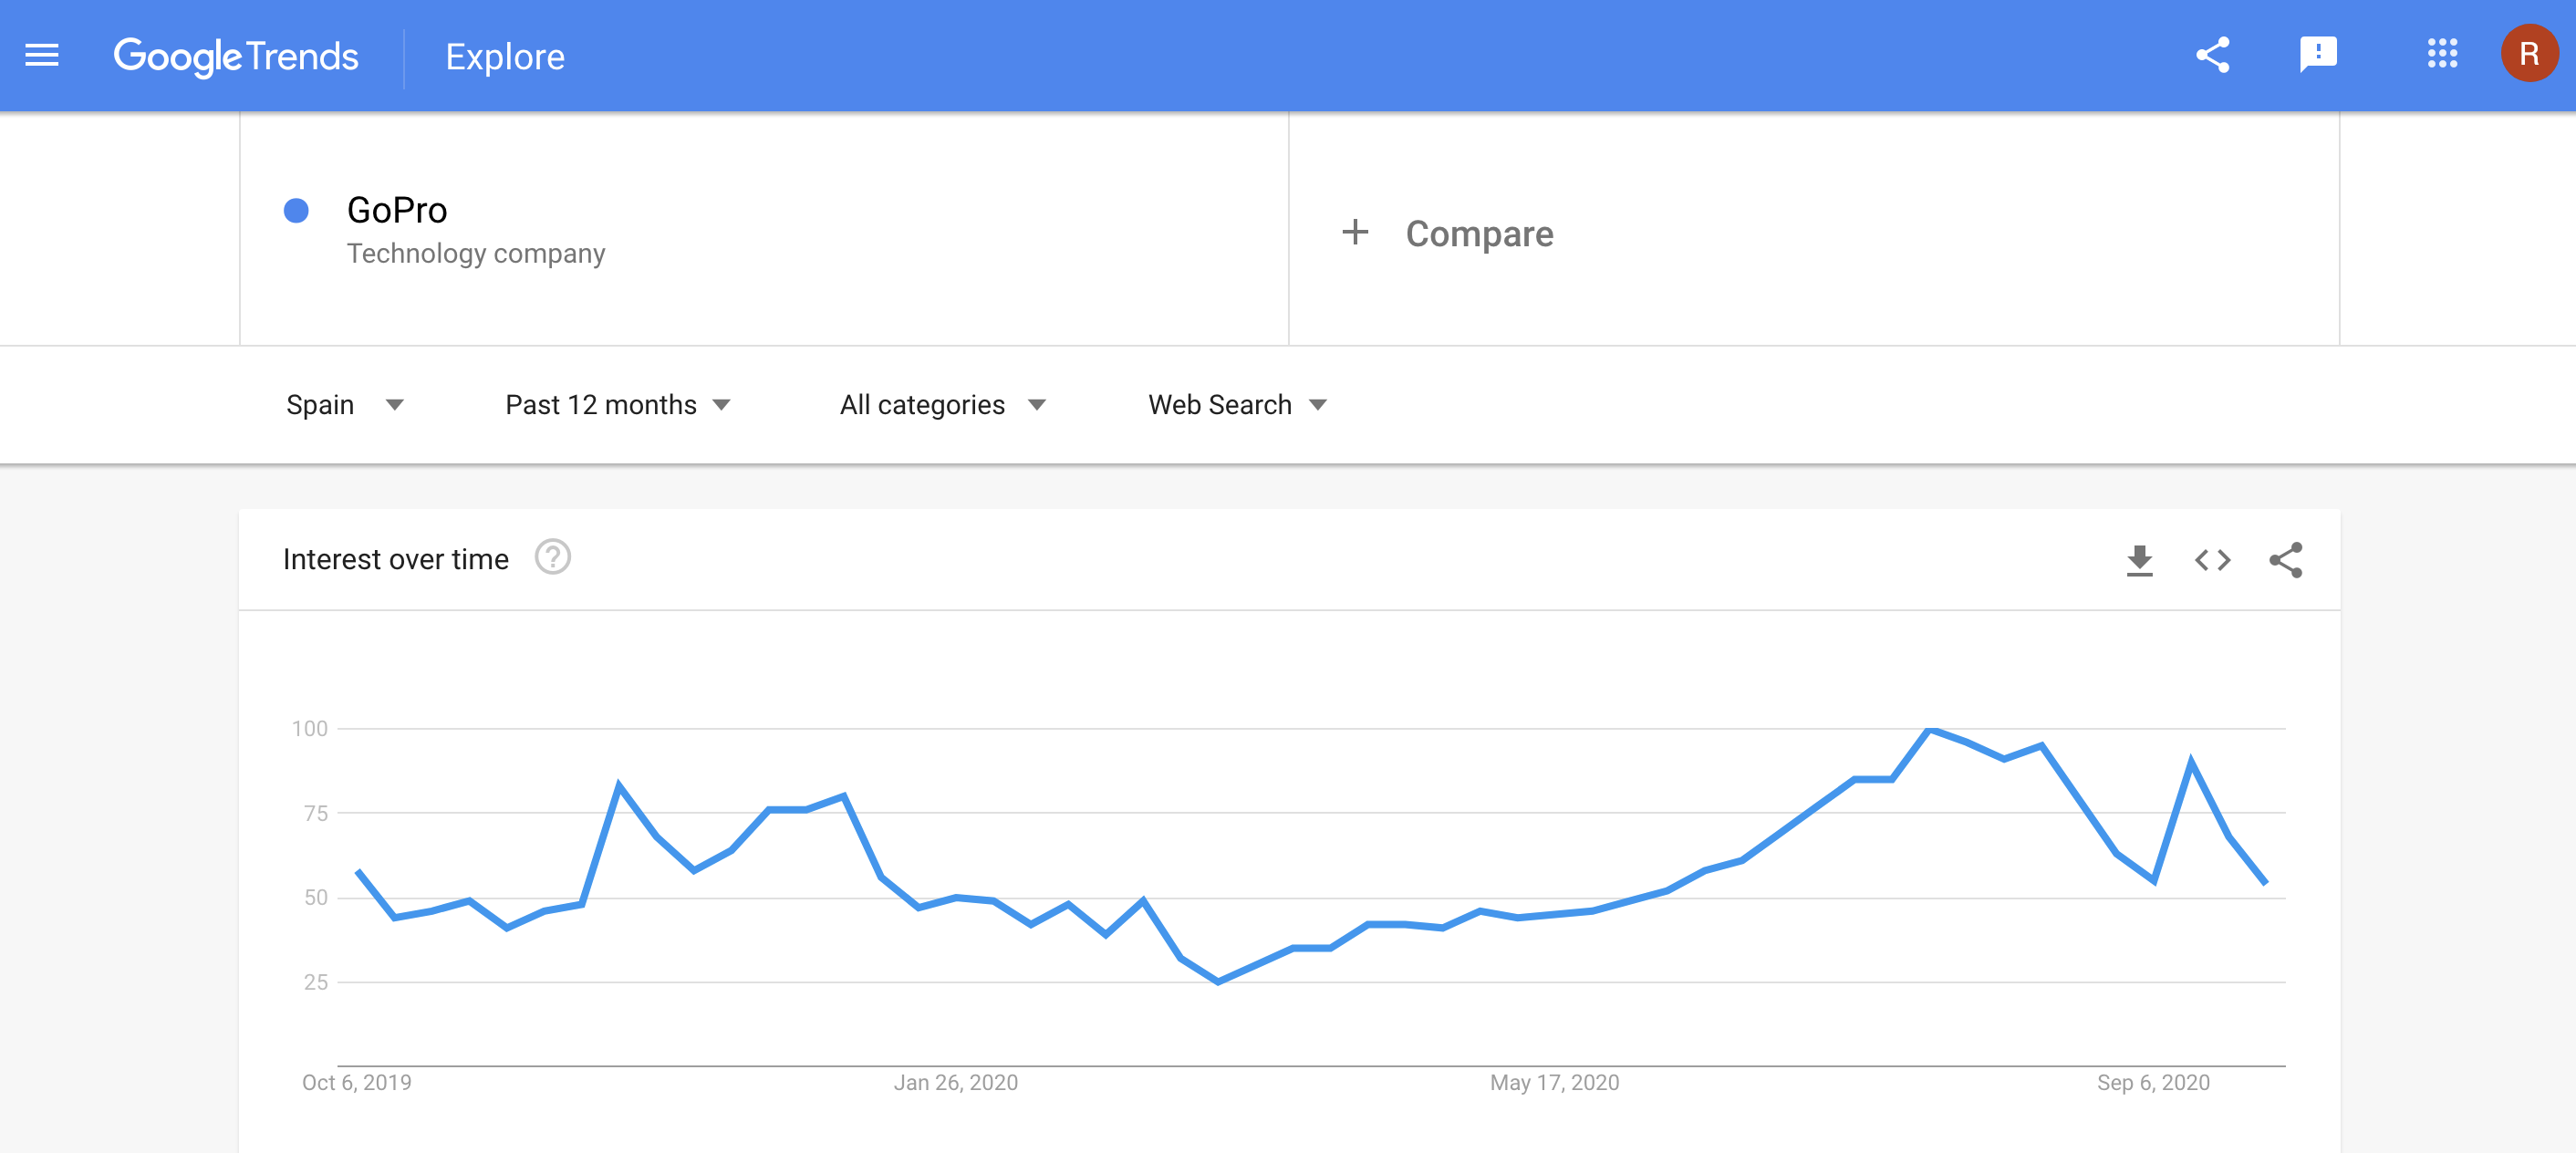Expand the All categories dropdown
Screen dimensions: 2576x1153
coord(942,405)
